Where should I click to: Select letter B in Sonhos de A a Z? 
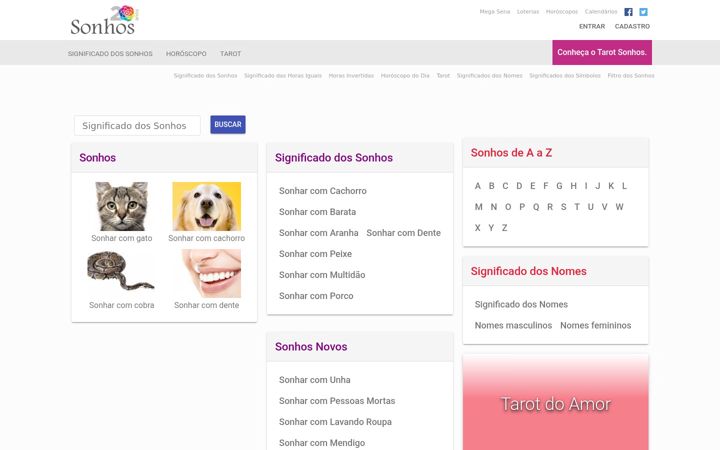491,186
